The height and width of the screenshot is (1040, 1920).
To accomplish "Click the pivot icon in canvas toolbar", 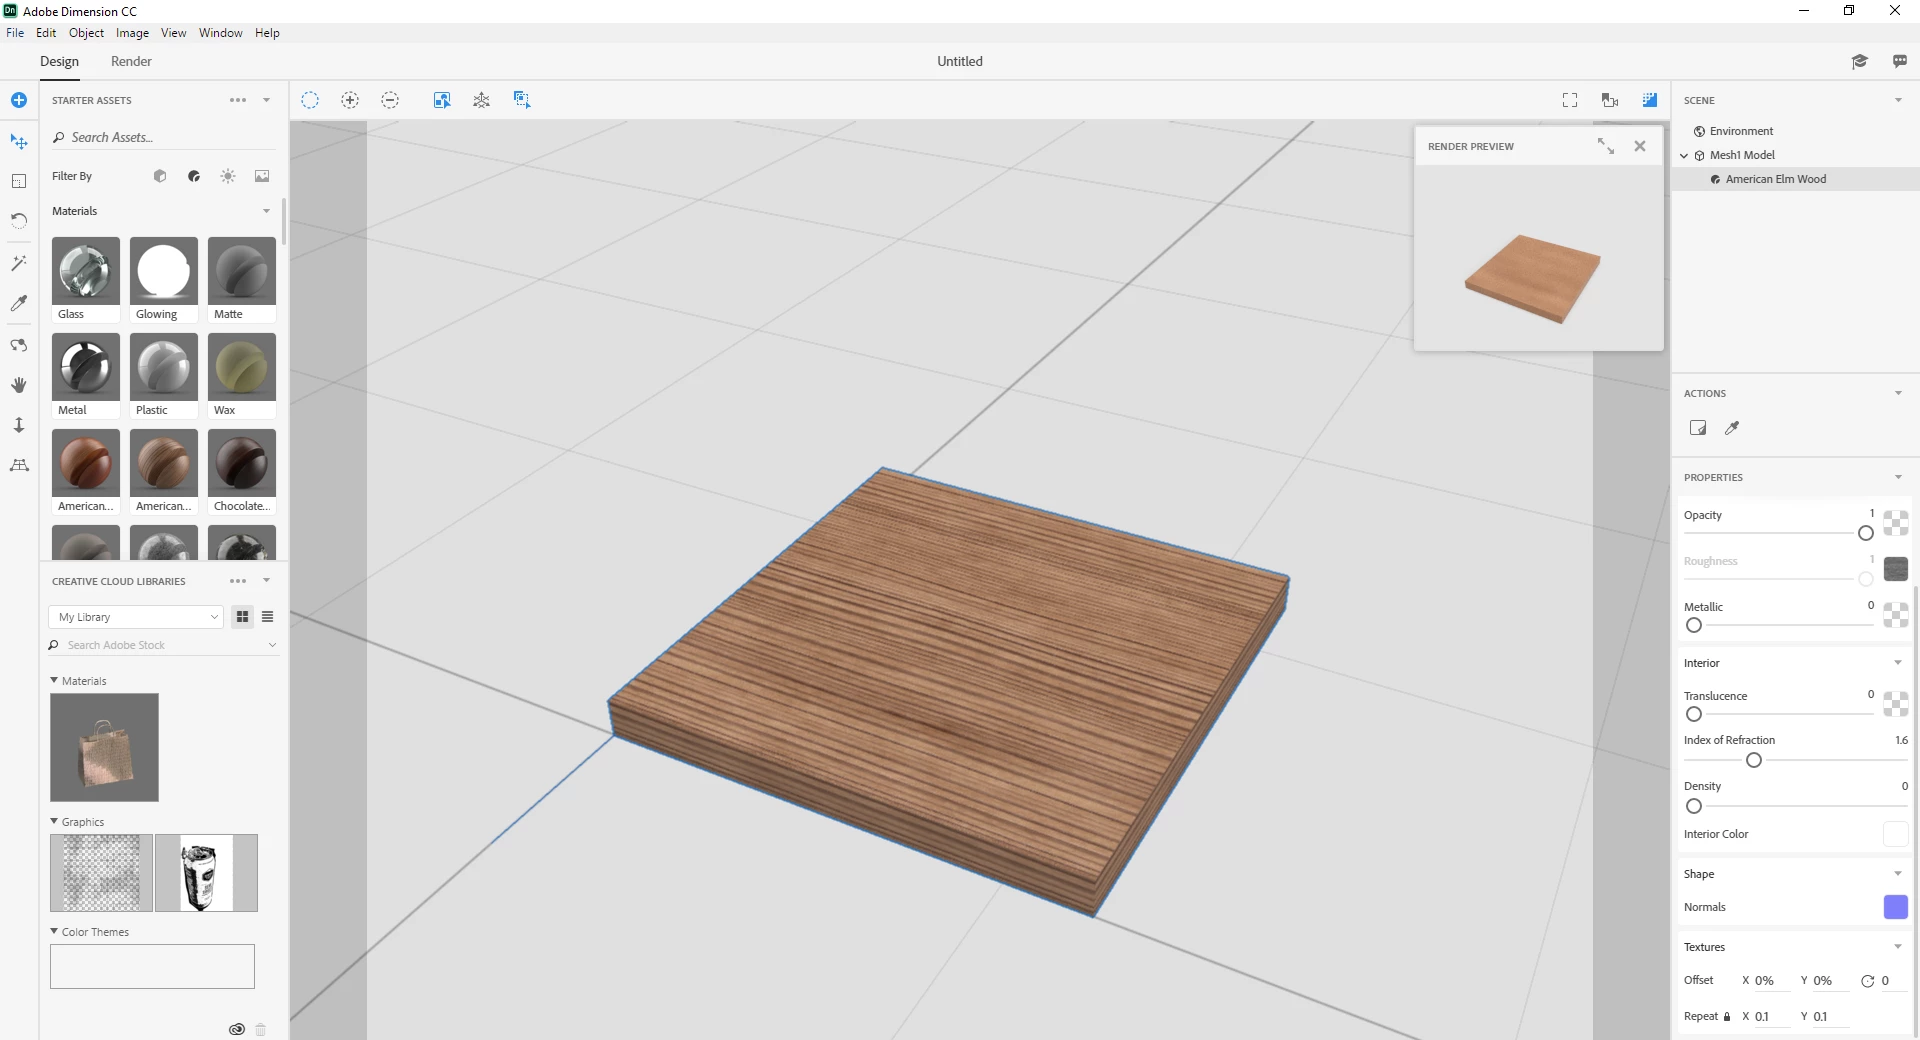I will 482,100.
